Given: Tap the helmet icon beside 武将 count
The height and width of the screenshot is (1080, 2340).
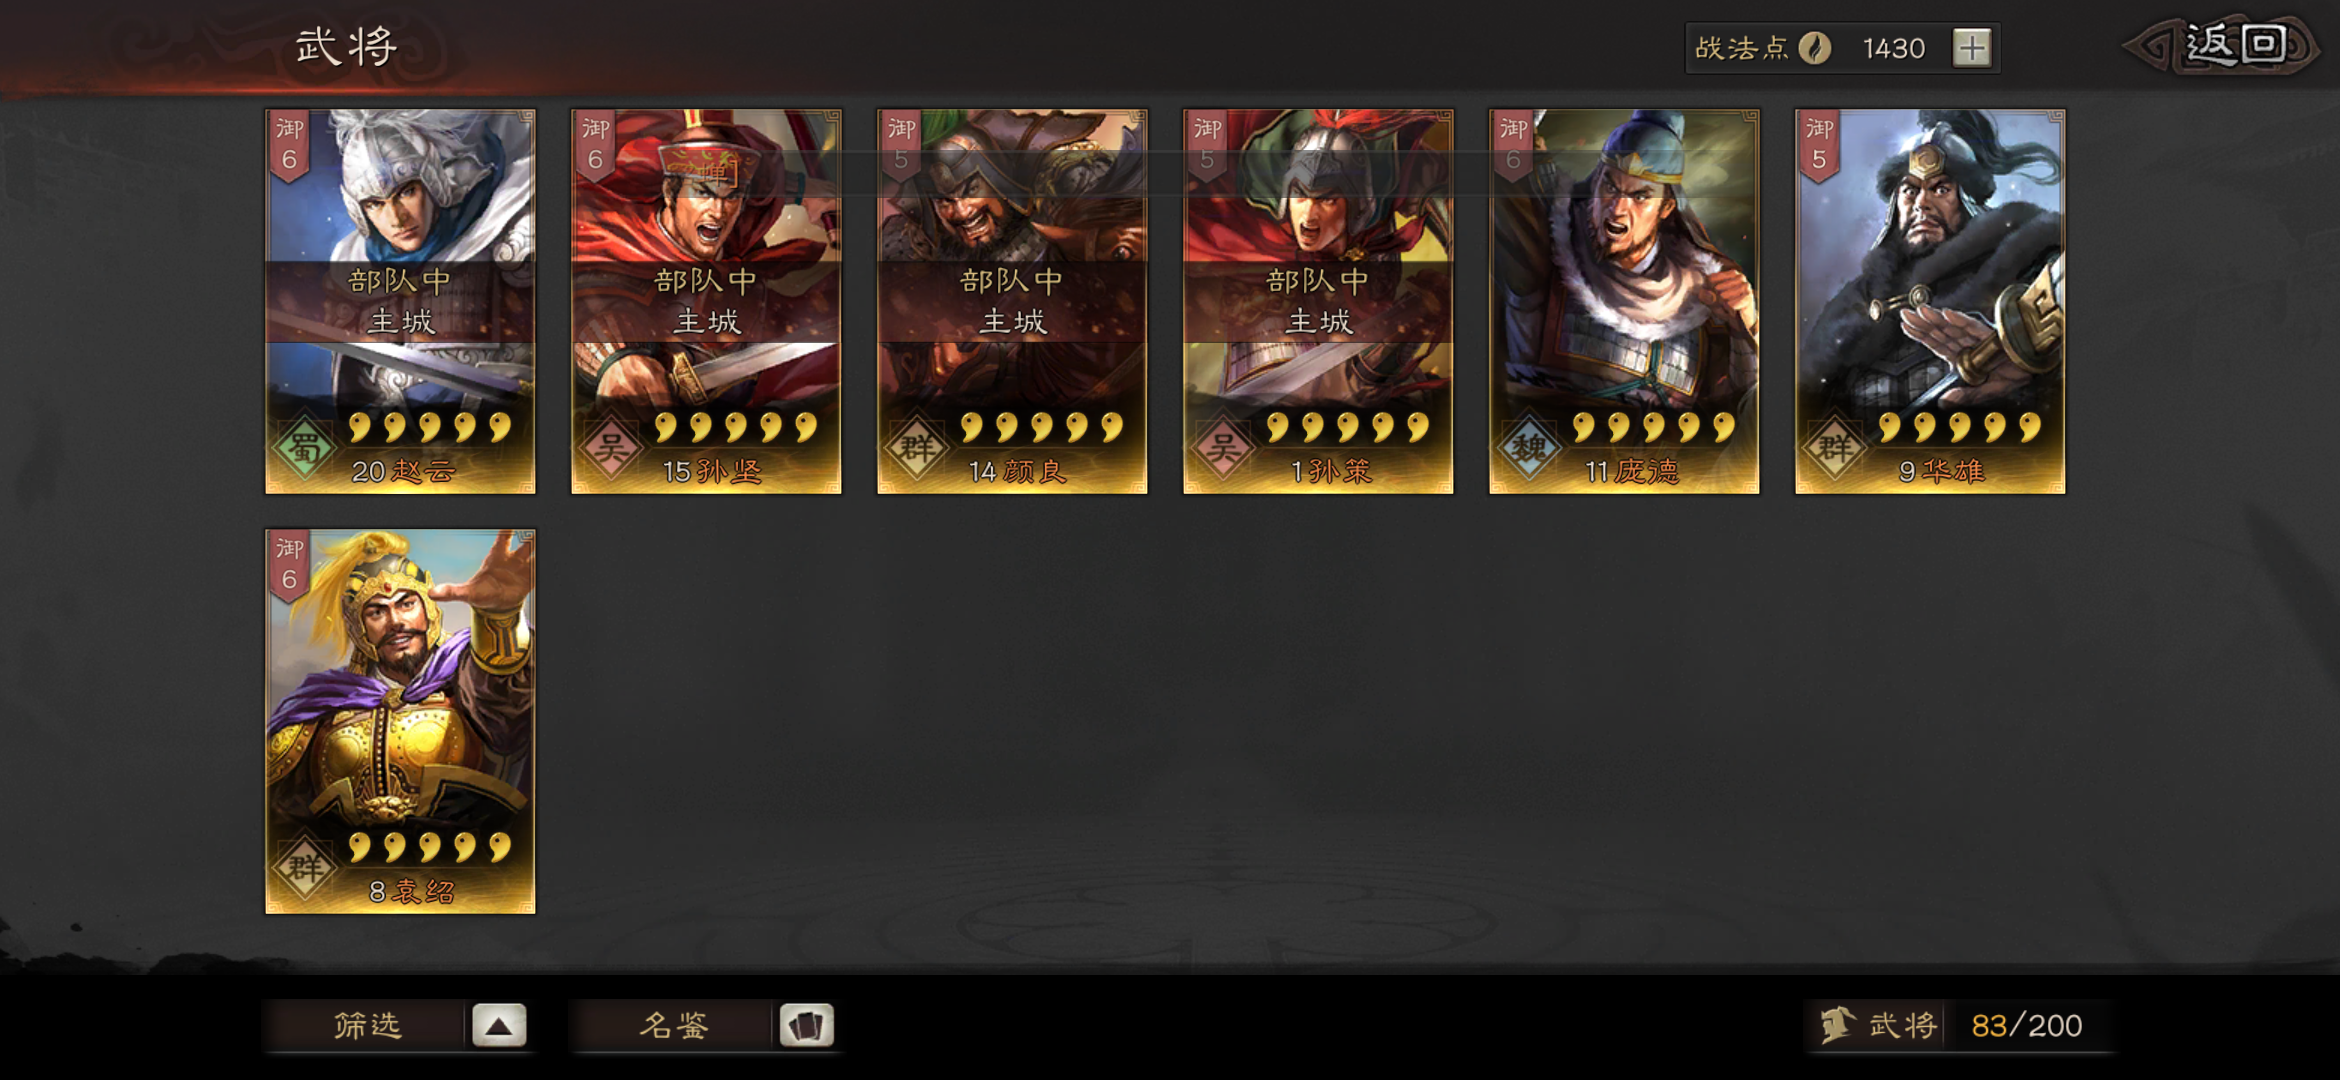Looking at the screenshot, I should 1837,1025.
